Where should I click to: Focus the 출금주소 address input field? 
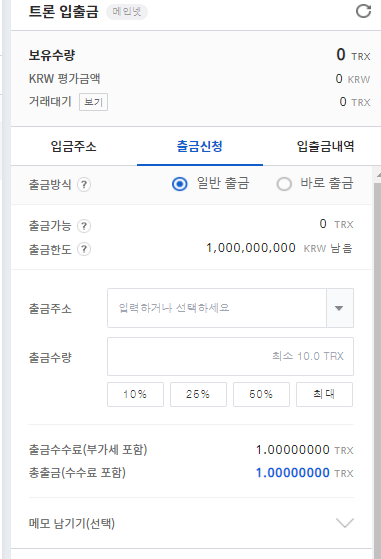pos(217,308)
